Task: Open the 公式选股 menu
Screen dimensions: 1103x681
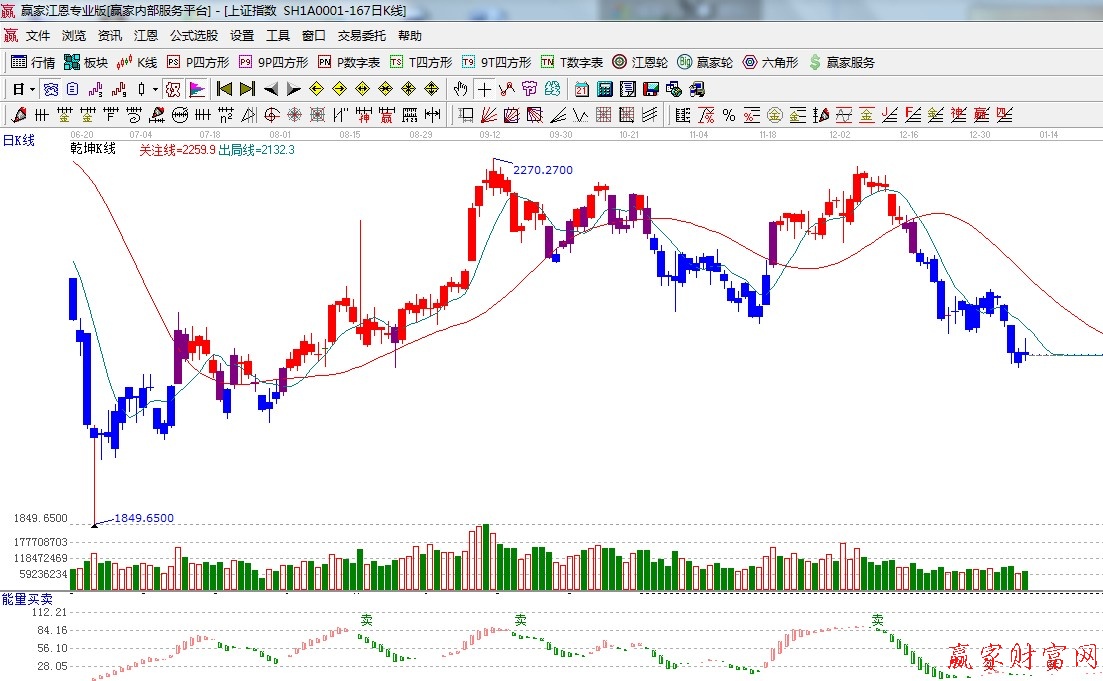Action: tap(193, 36)
